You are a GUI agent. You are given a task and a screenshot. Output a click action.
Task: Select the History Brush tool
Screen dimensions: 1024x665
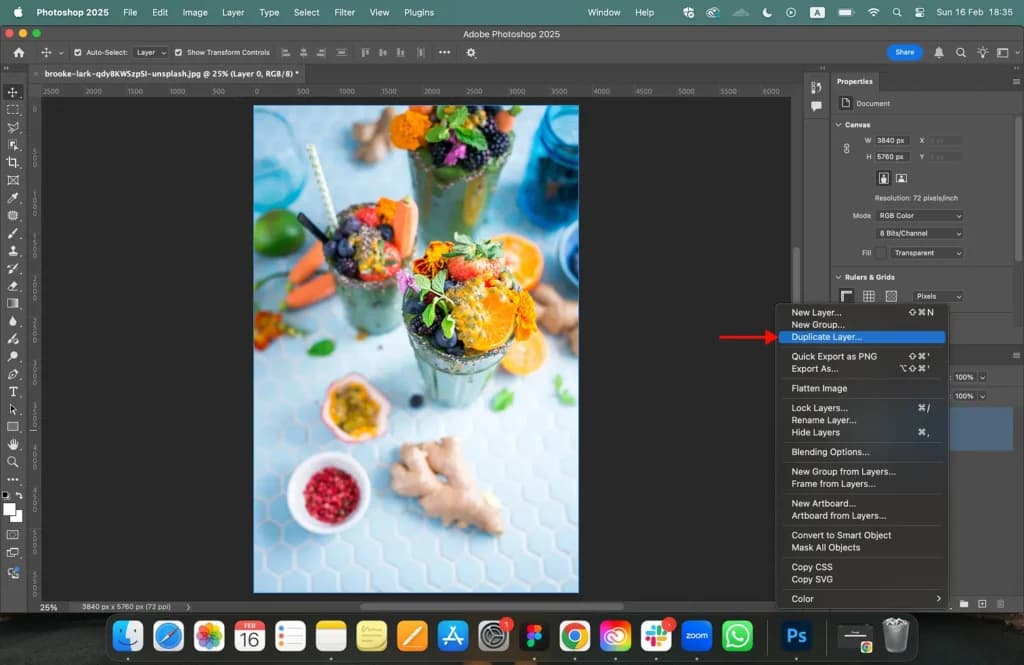pyautogui.click(x=13, y=268)
